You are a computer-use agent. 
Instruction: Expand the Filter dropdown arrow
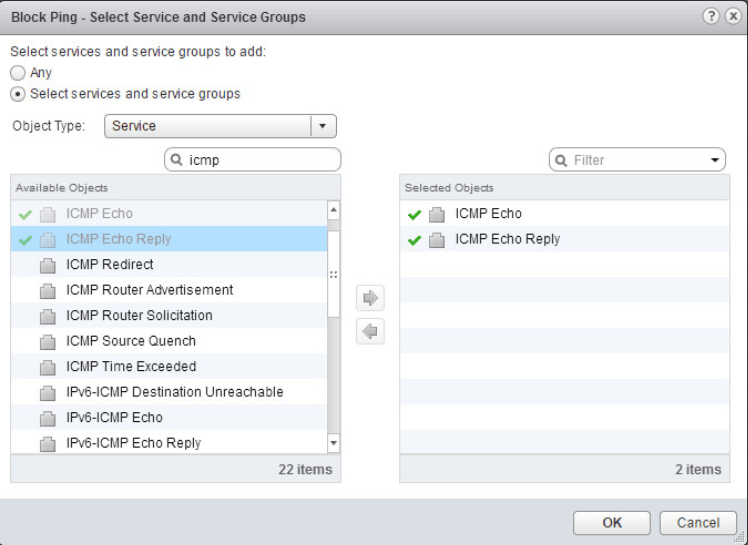(x=715, y=160)
